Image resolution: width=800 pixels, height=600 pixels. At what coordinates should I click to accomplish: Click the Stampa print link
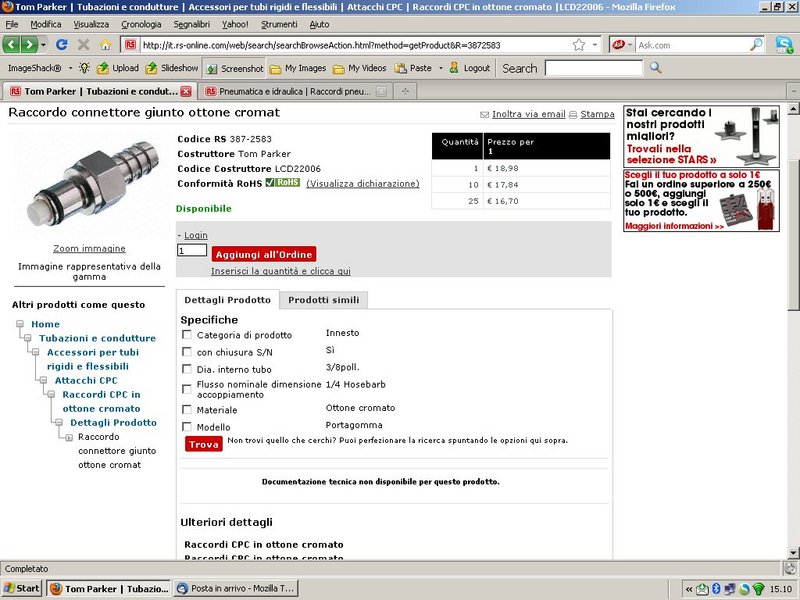tap(597, 114)
